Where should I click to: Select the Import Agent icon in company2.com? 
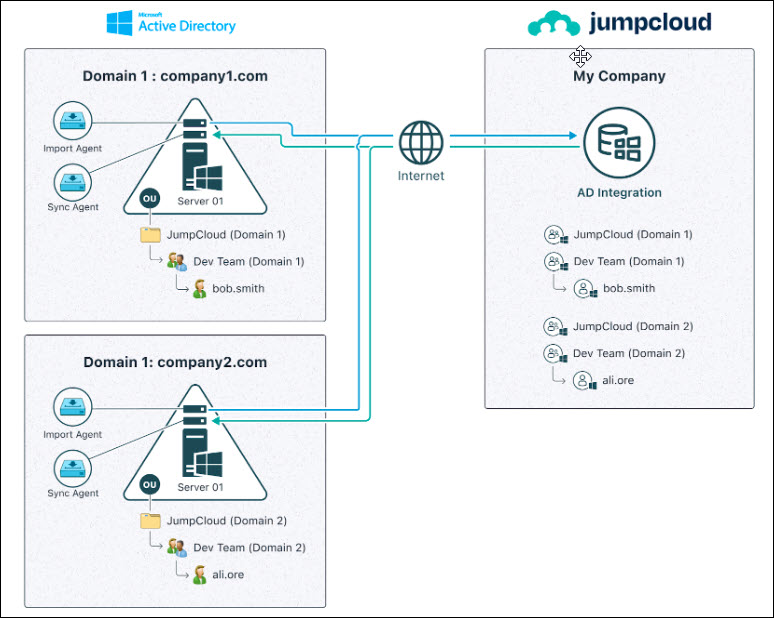click(x=72, y=408)
